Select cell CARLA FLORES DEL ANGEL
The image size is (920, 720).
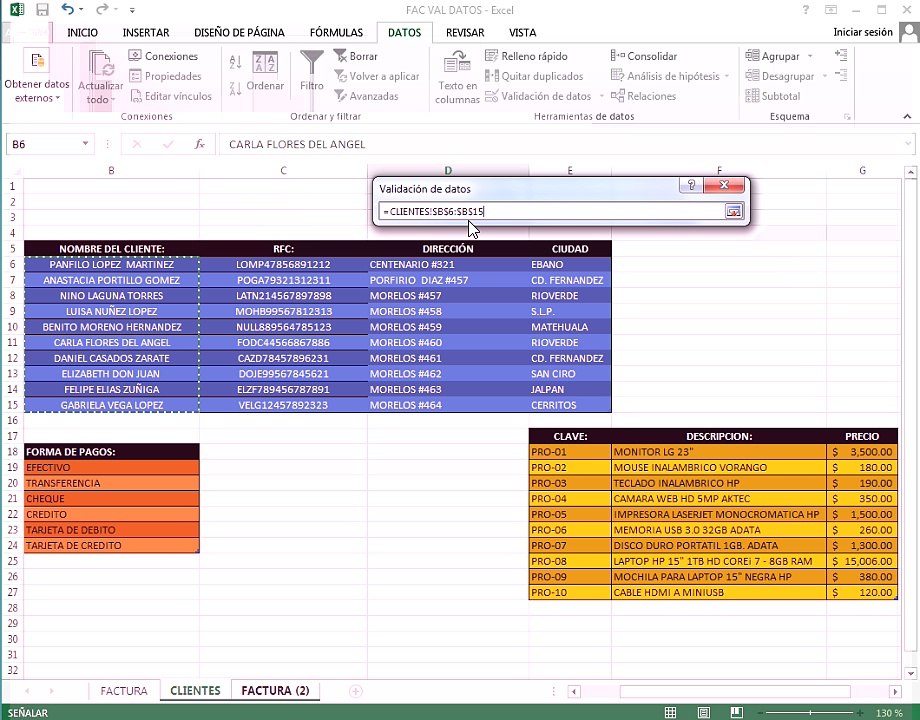(111, 343)
